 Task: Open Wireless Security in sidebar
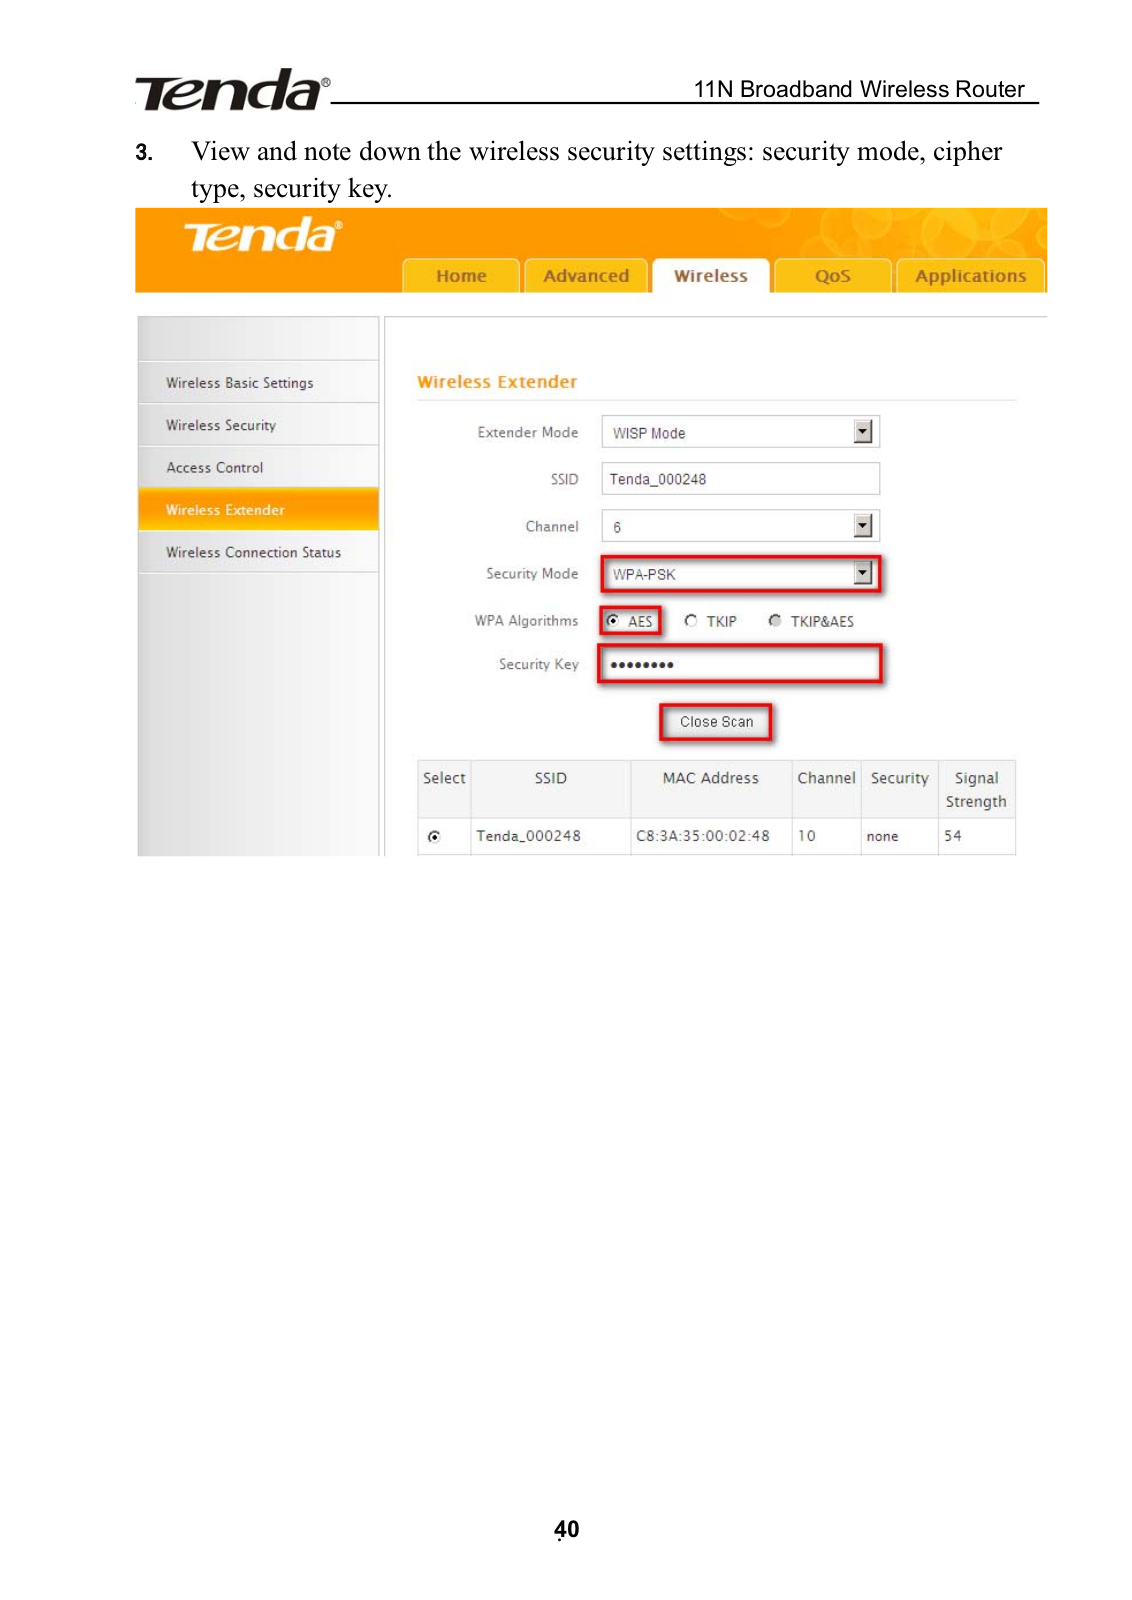point(258,425)
